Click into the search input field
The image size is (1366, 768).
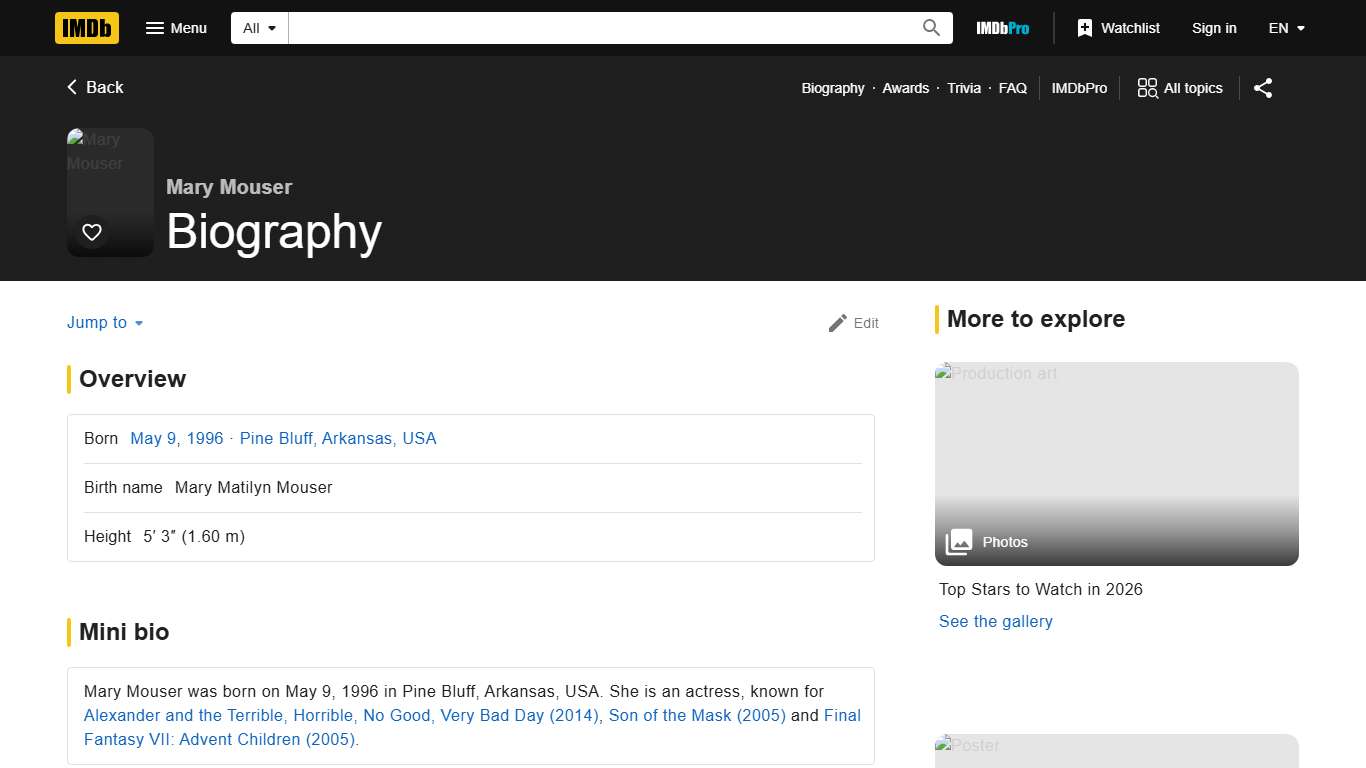coord(600,28)
